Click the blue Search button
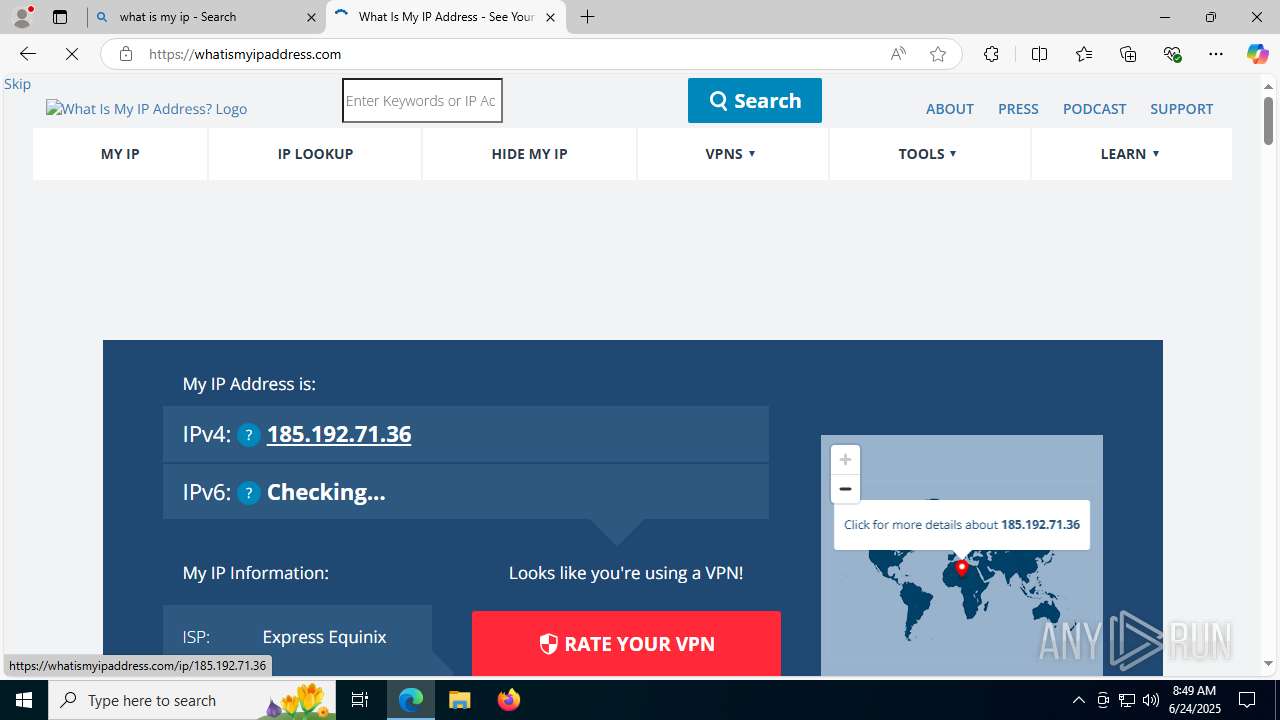 coord(755,100)
